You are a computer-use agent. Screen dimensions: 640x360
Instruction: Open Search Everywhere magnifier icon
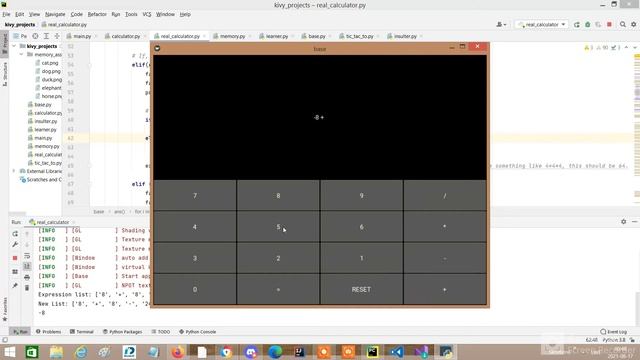[x=623, y=24]
